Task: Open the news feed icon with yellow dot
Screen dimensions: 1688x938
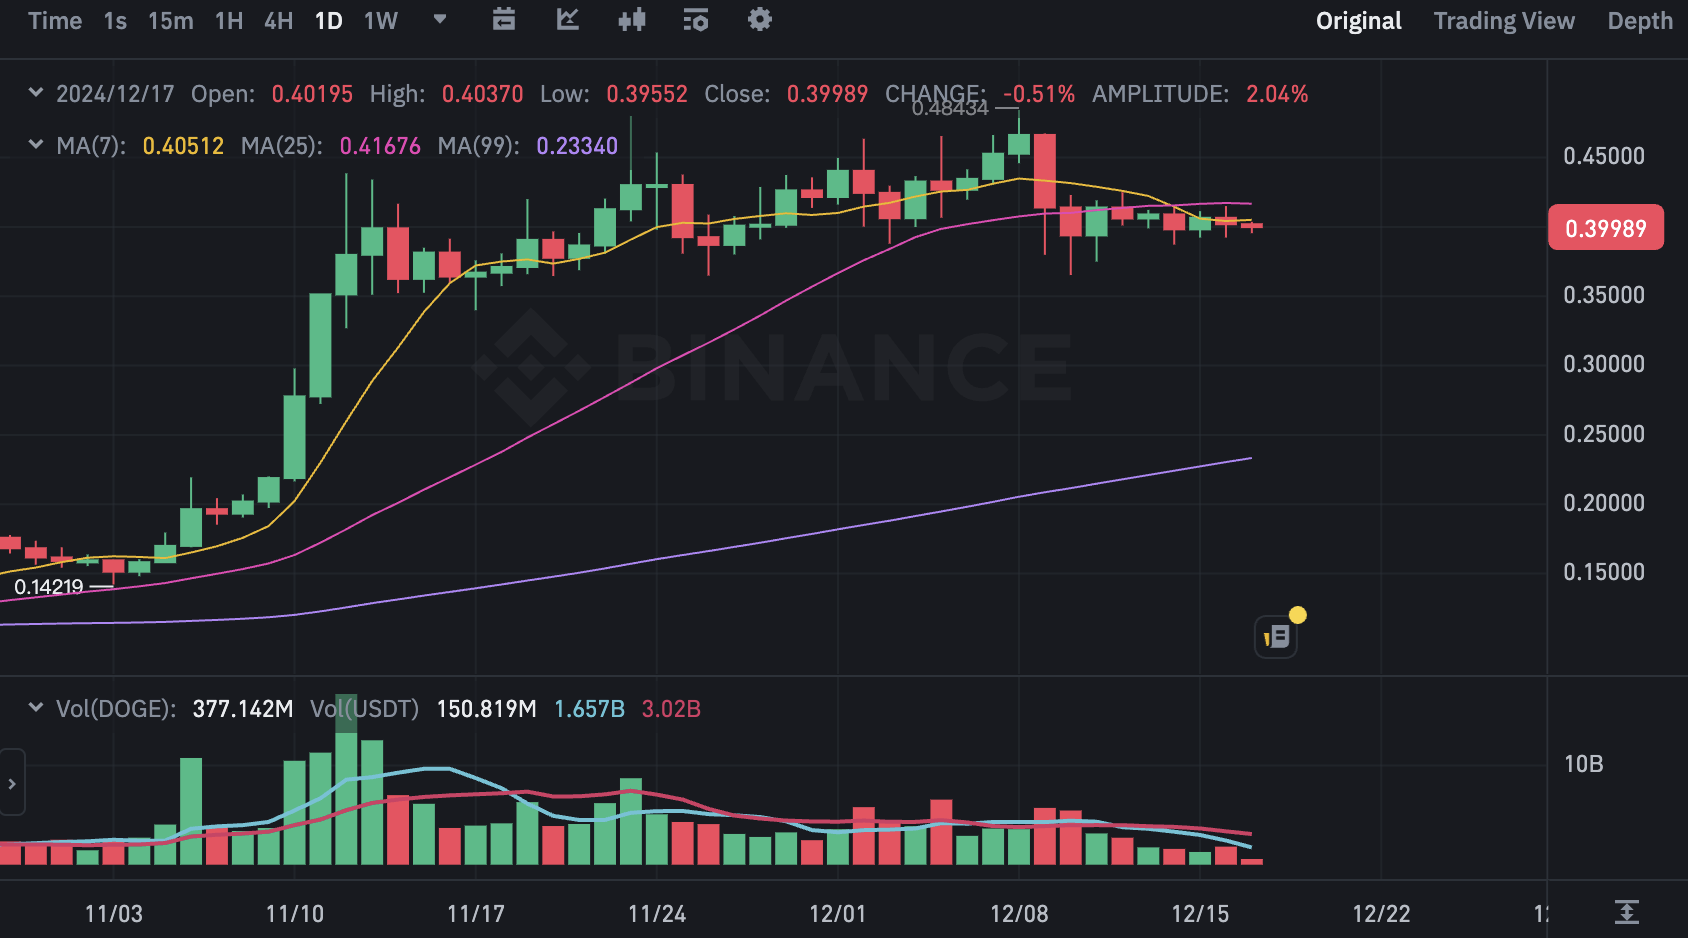Action: (x=1275, y=635)
